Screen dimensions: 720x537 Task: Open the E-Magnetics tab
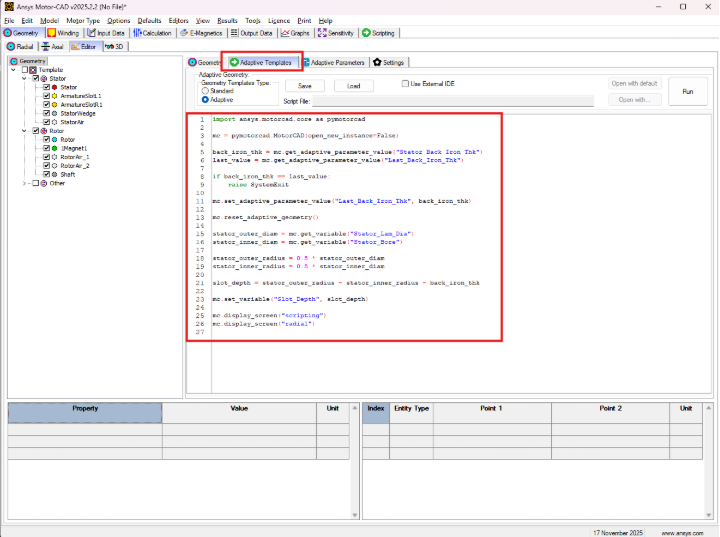pos(201,33)
